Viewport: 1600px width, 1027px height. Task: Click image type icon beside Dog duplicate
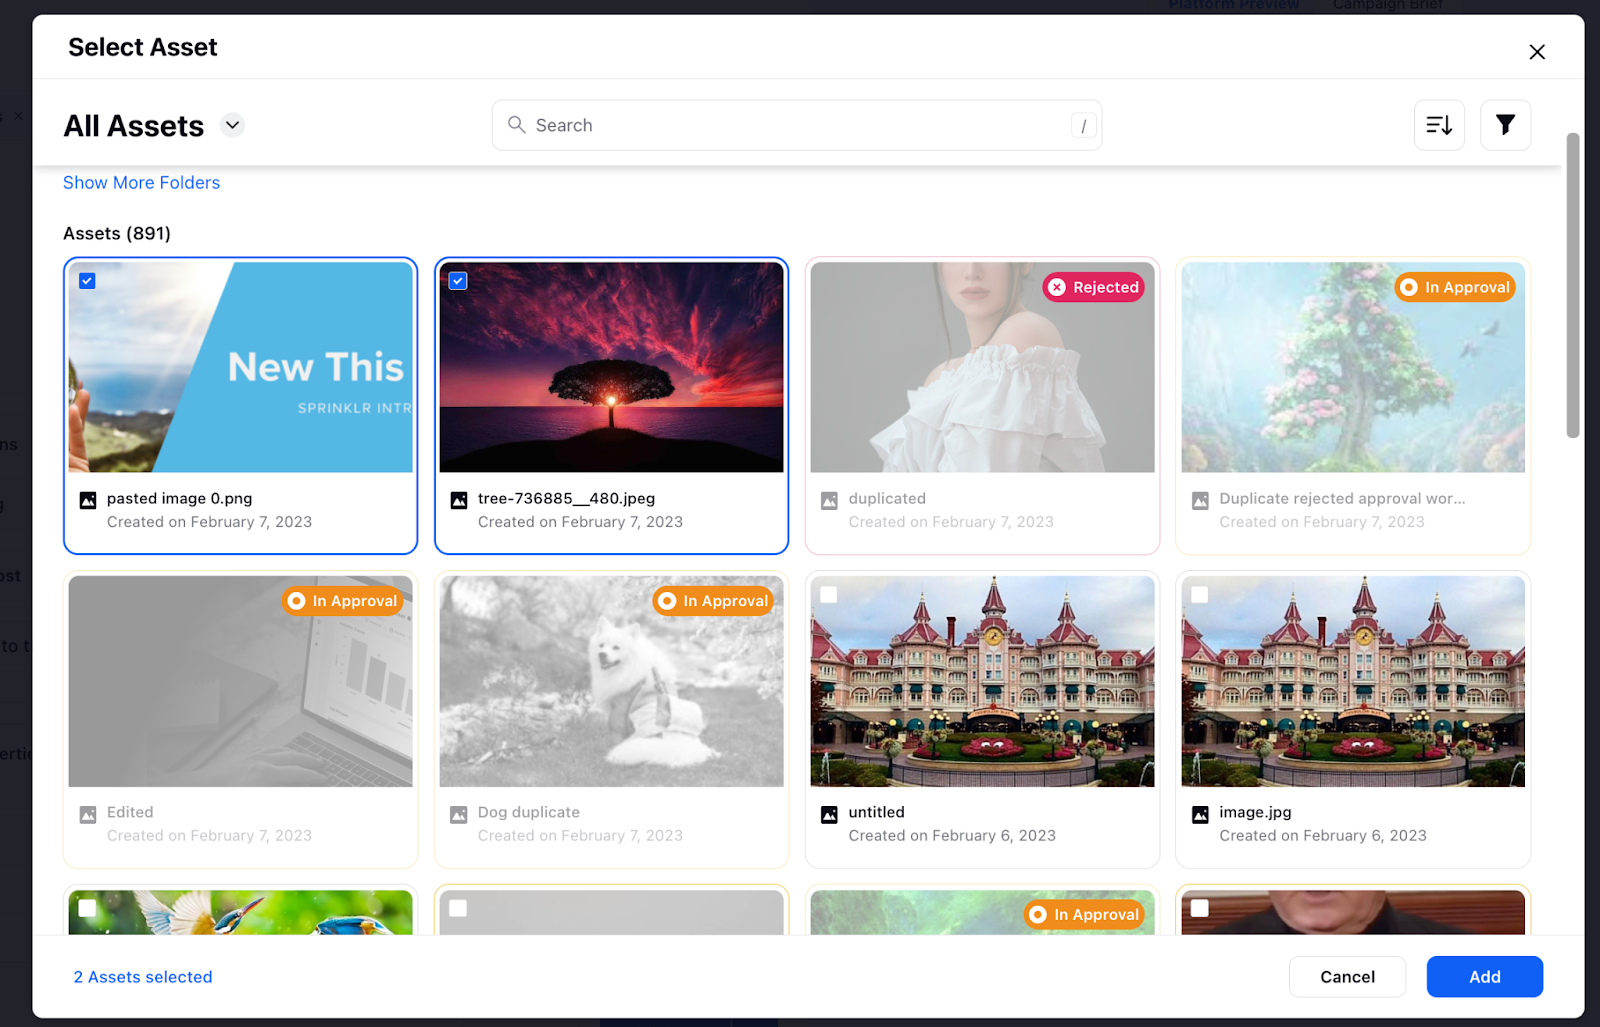coord(459,814)
